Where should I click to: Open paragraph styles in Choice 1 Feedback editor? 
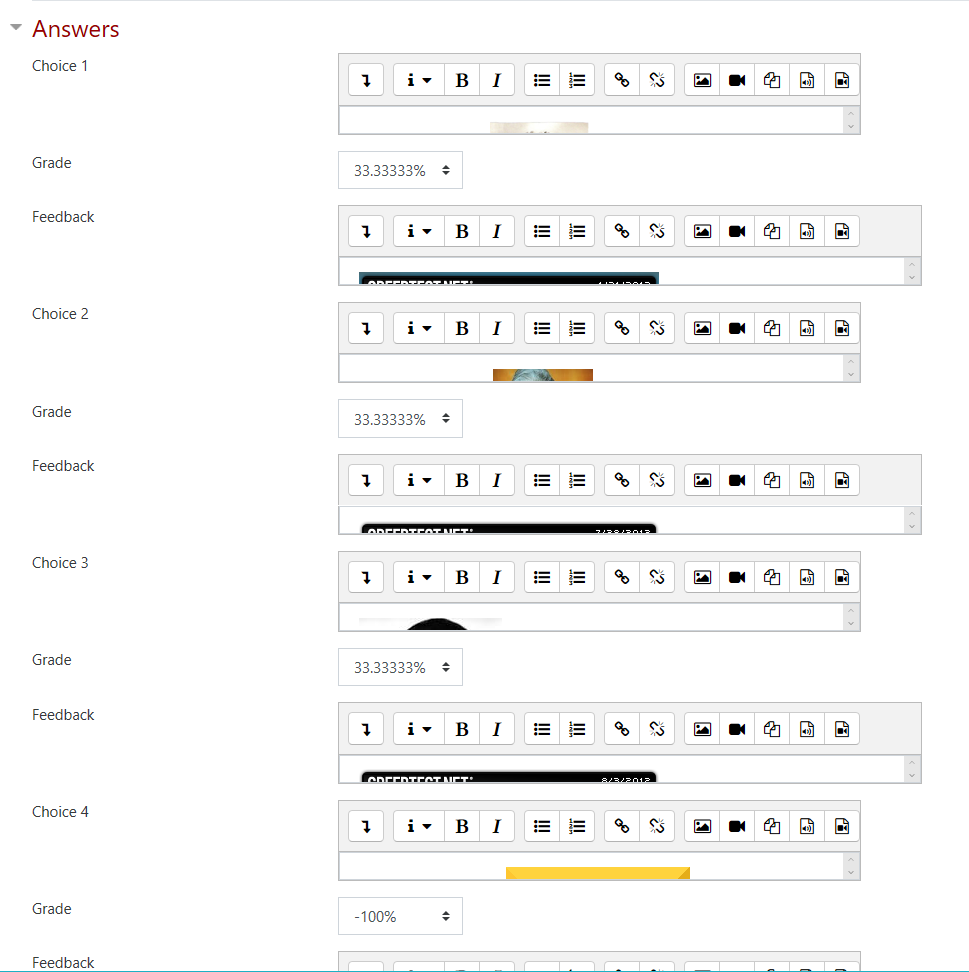(418, 231)
